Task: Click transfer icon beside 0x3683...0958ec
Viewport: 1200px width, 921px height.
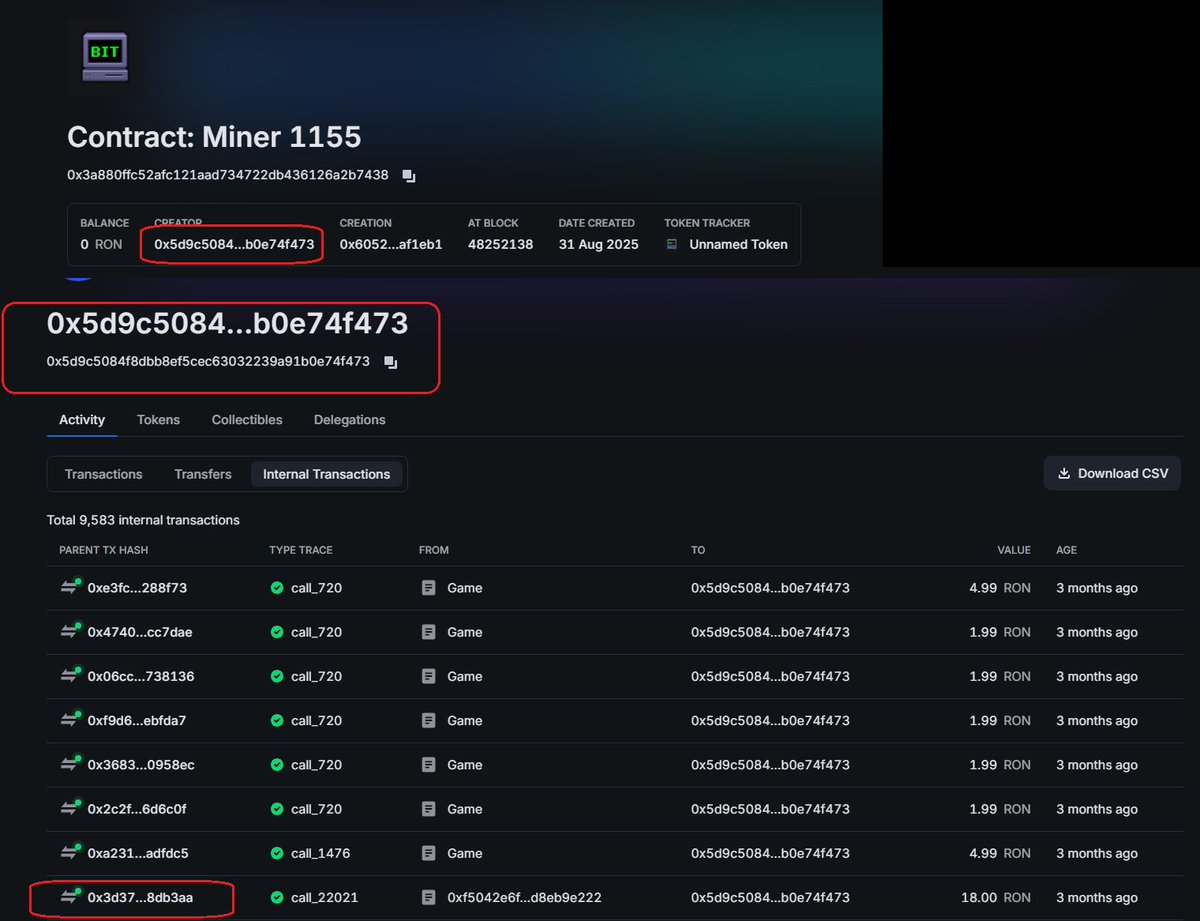Action: tap(69, 765)
